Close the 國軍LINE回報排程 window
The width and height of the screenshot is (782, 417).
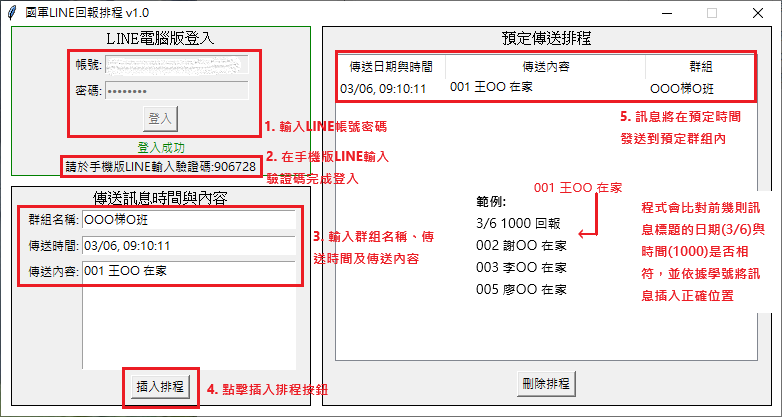coord(758,13)
